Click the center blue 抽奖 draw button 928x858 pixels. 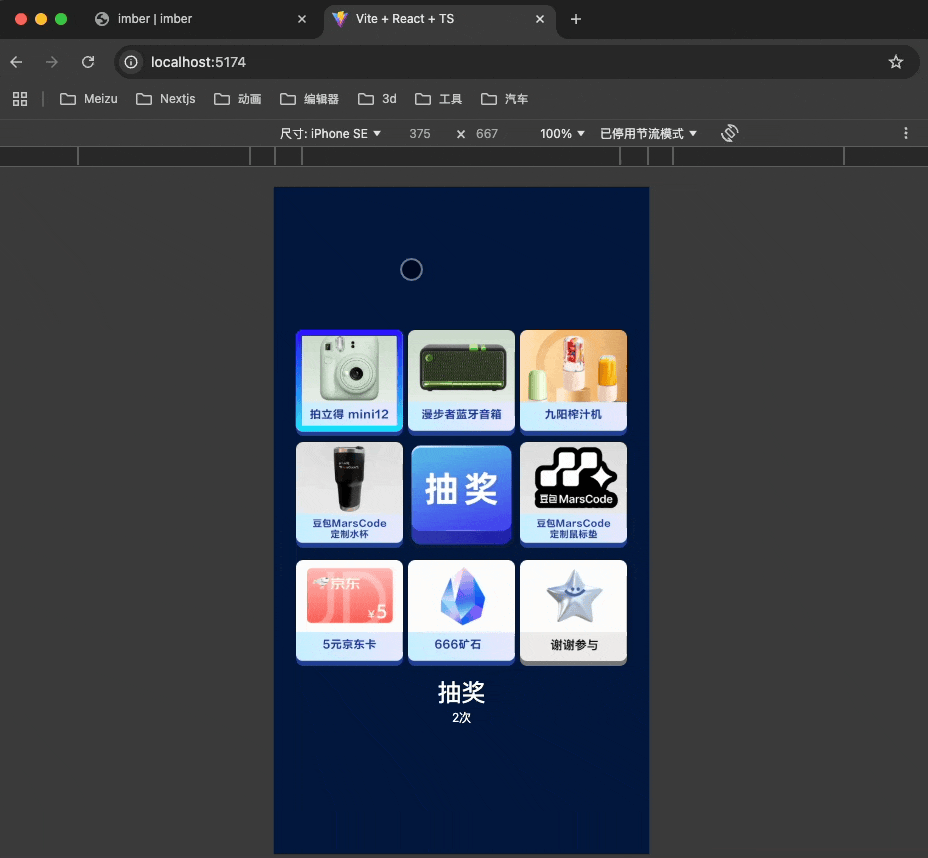(461, 493)
